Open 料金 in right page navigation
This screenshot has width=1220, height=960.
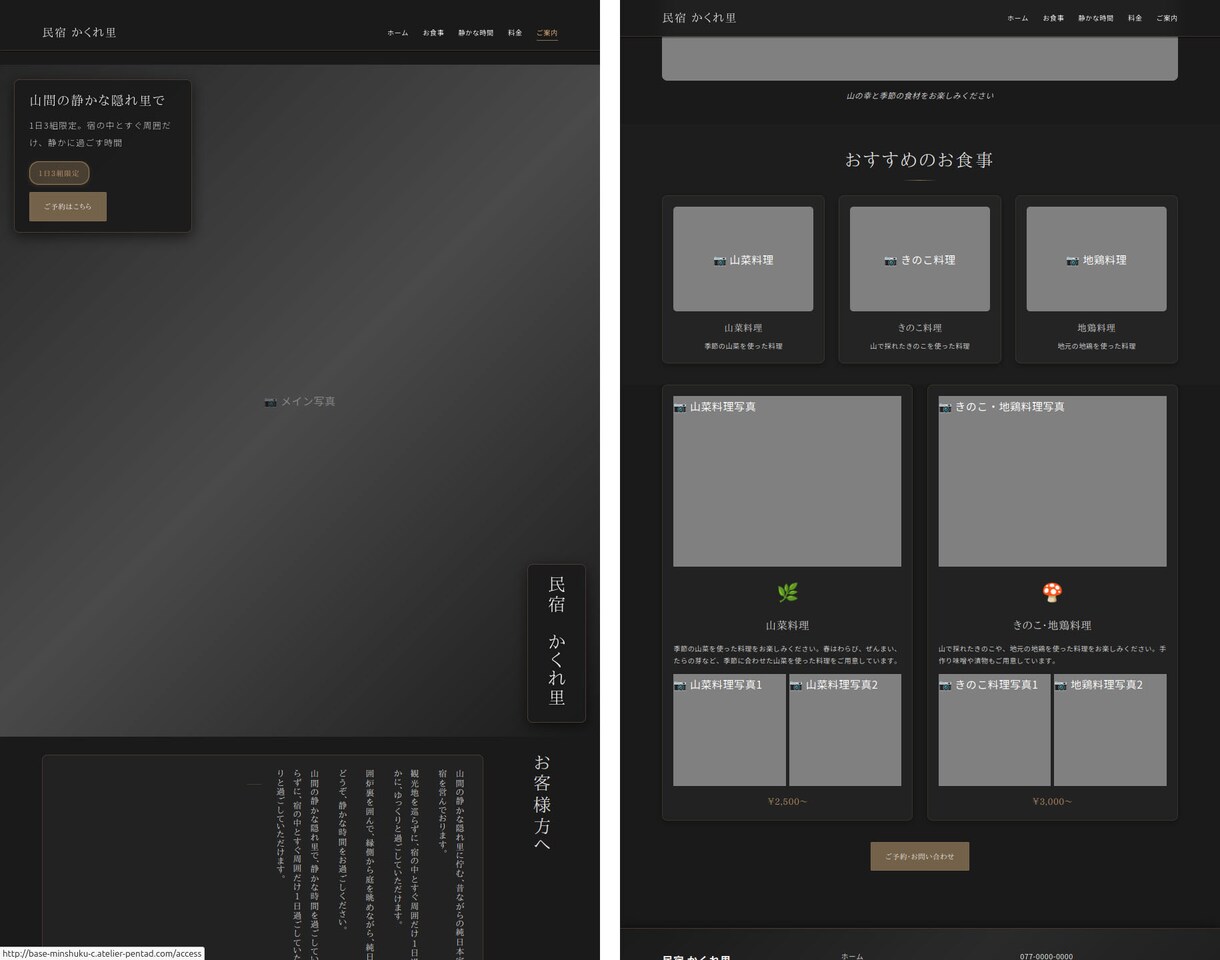(1135, 18)
